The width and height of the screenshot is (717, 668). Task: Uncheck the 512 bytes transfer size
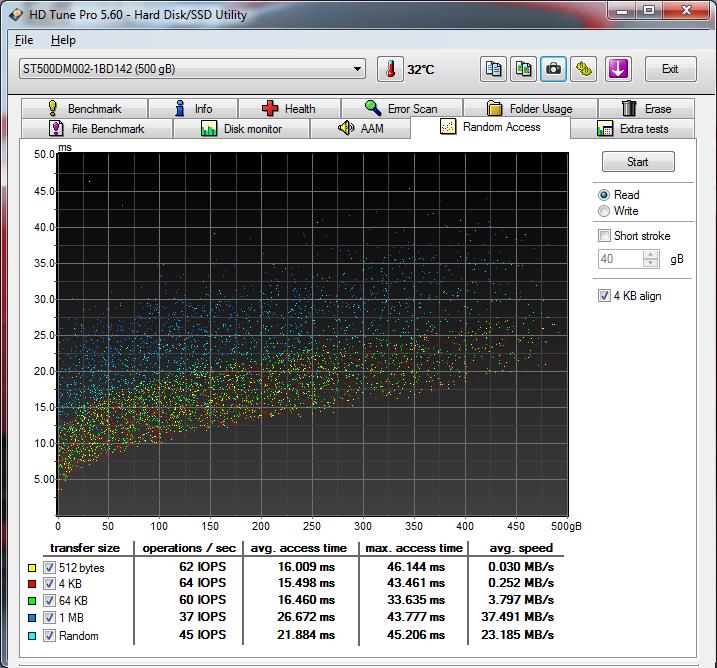[x=49, y=568]
